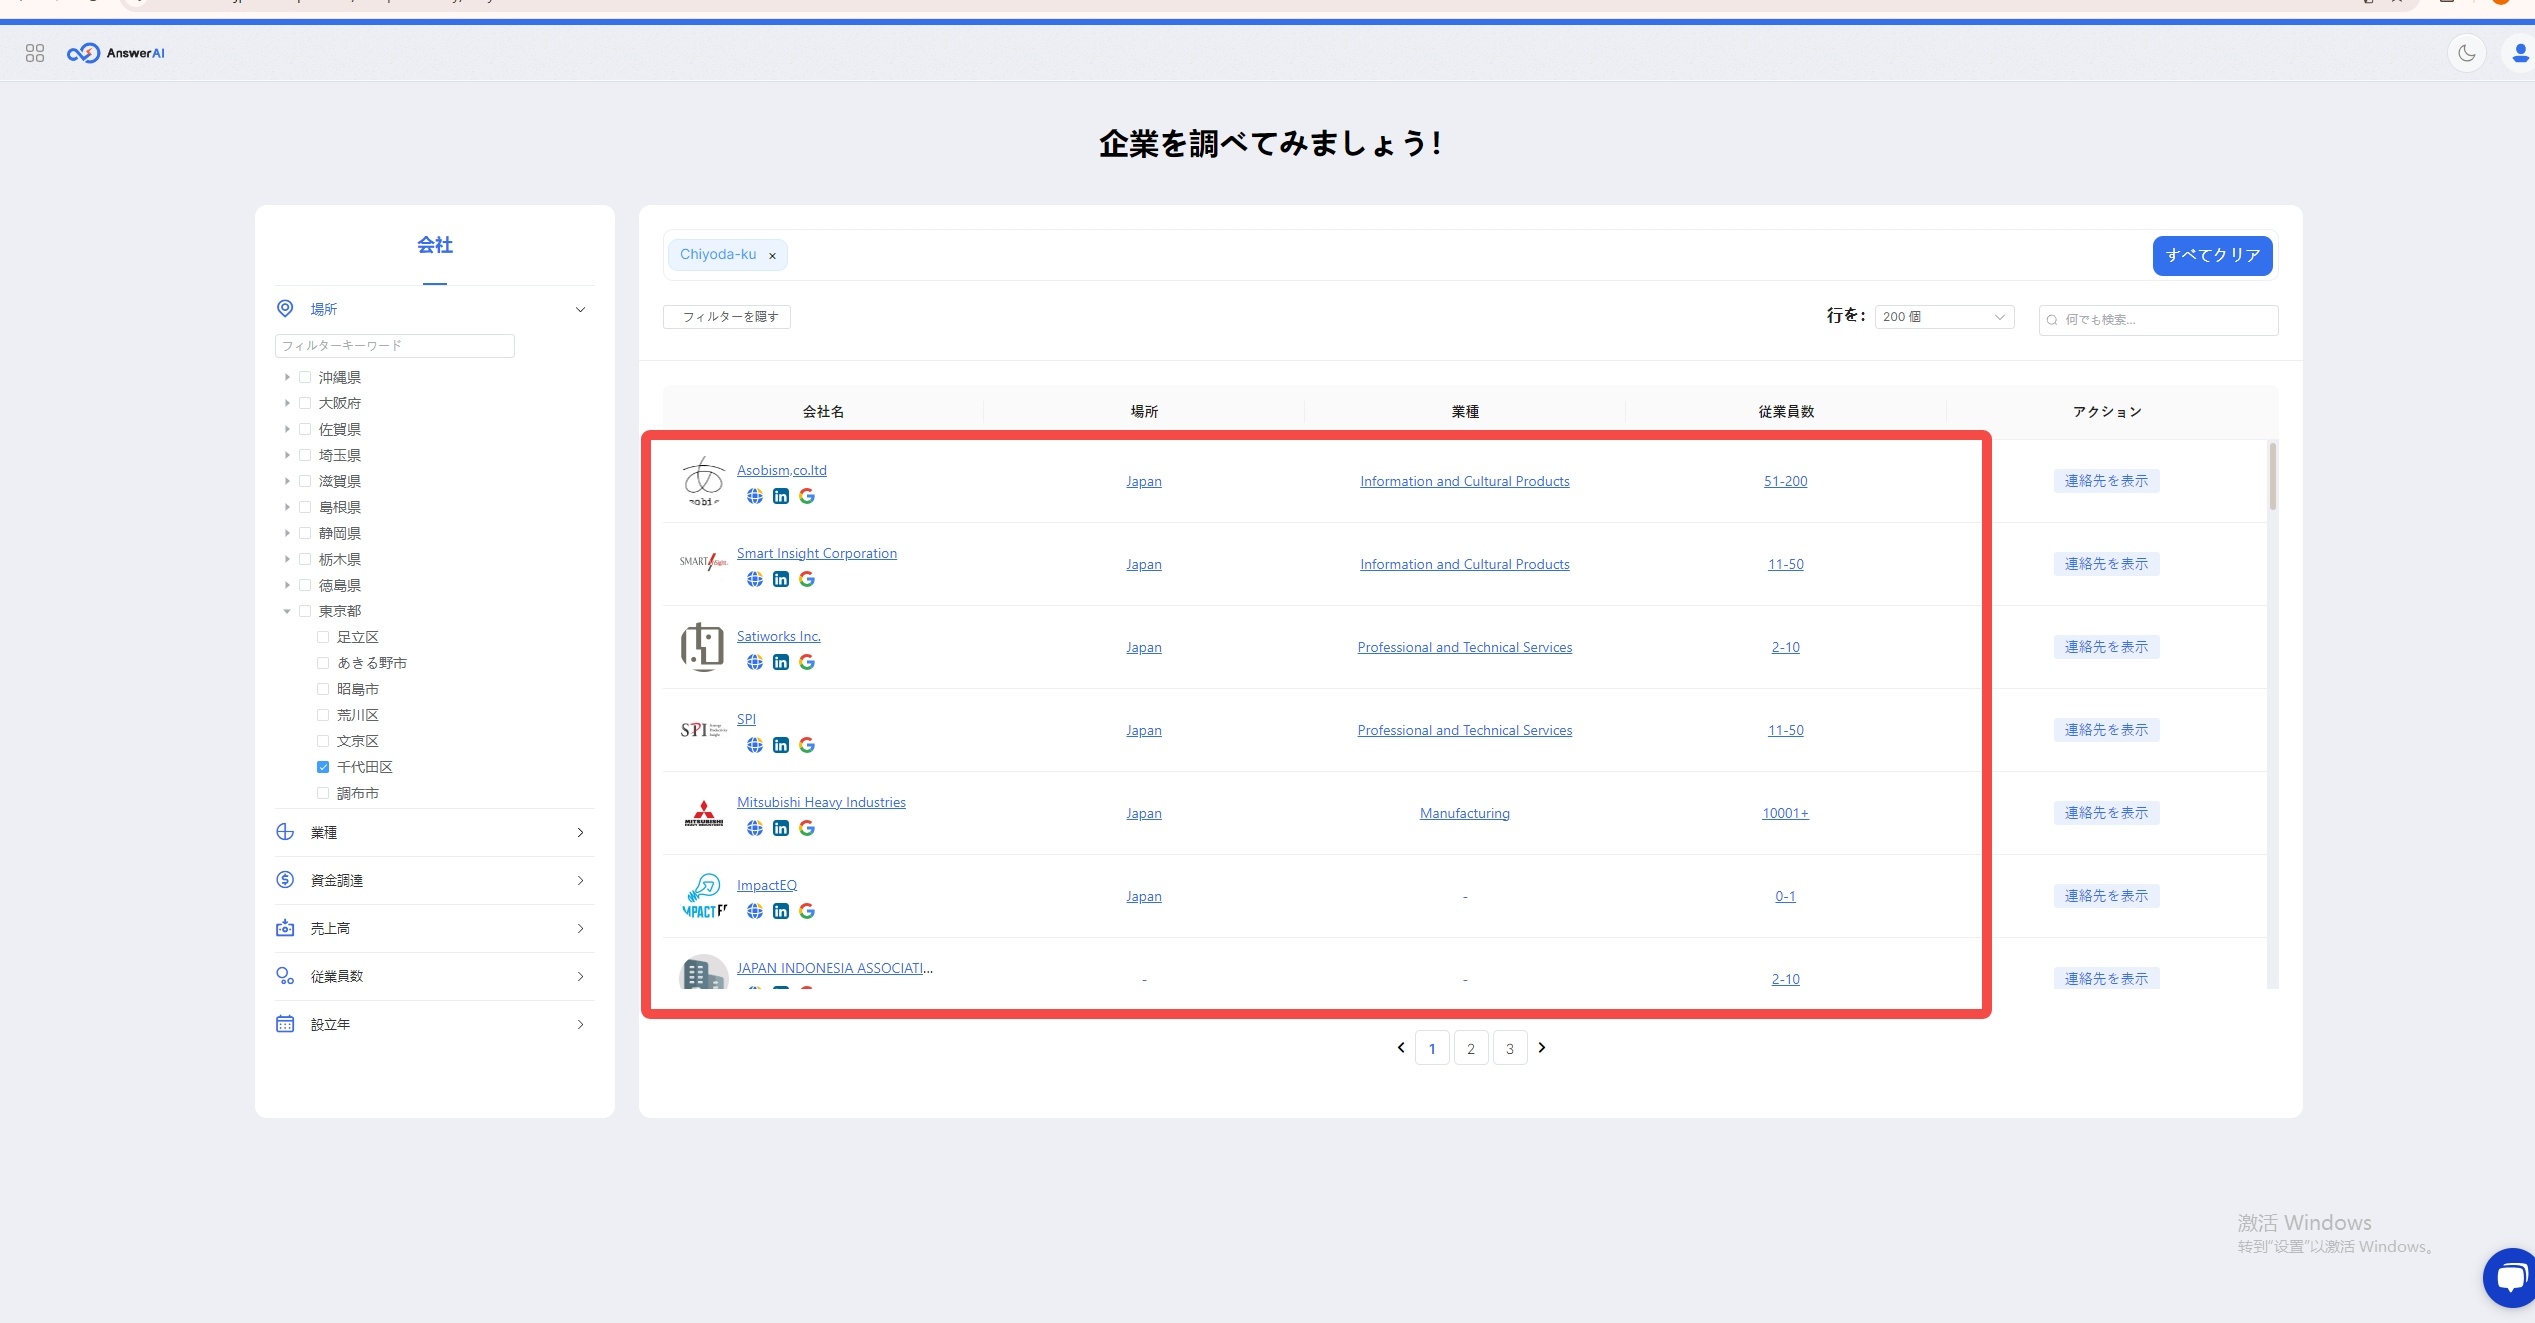The width and height of the screenshot is (2535, 1323).
Task: Uncheck the 千代田区 checkbox
Action: 323,767
